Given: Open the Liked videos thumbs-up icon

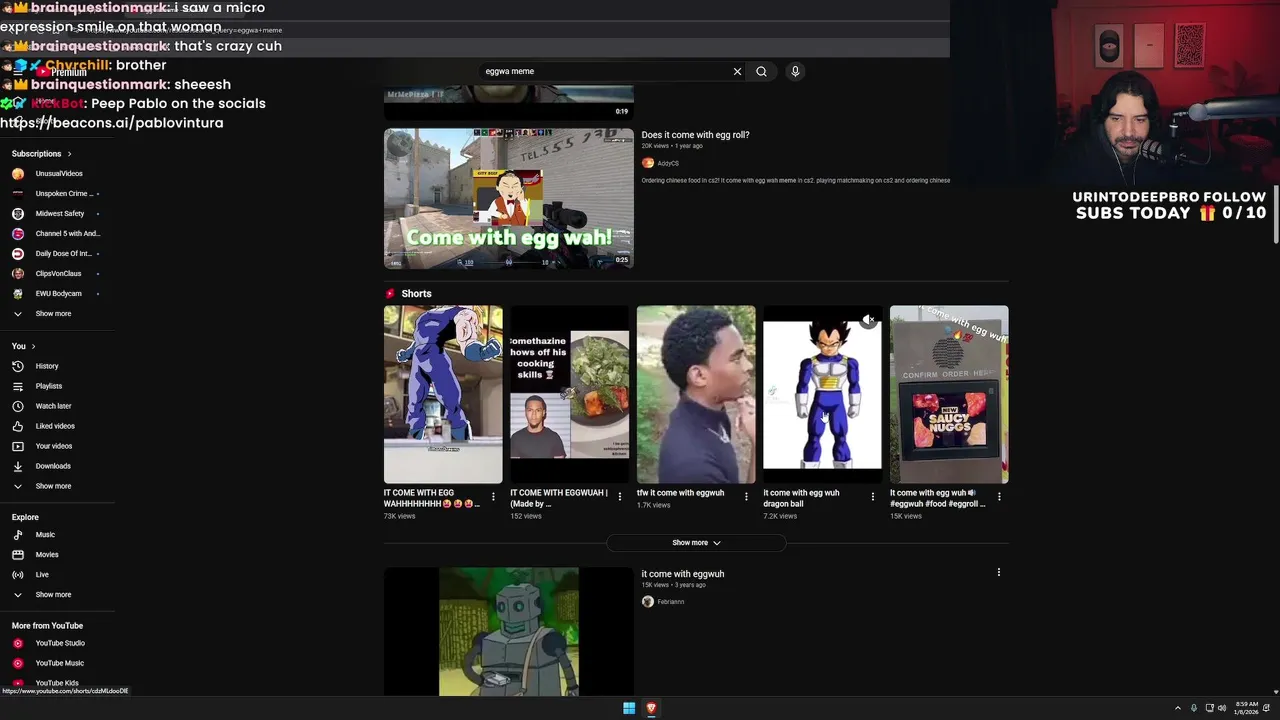Looking at the screenshot, I should 17,426.
